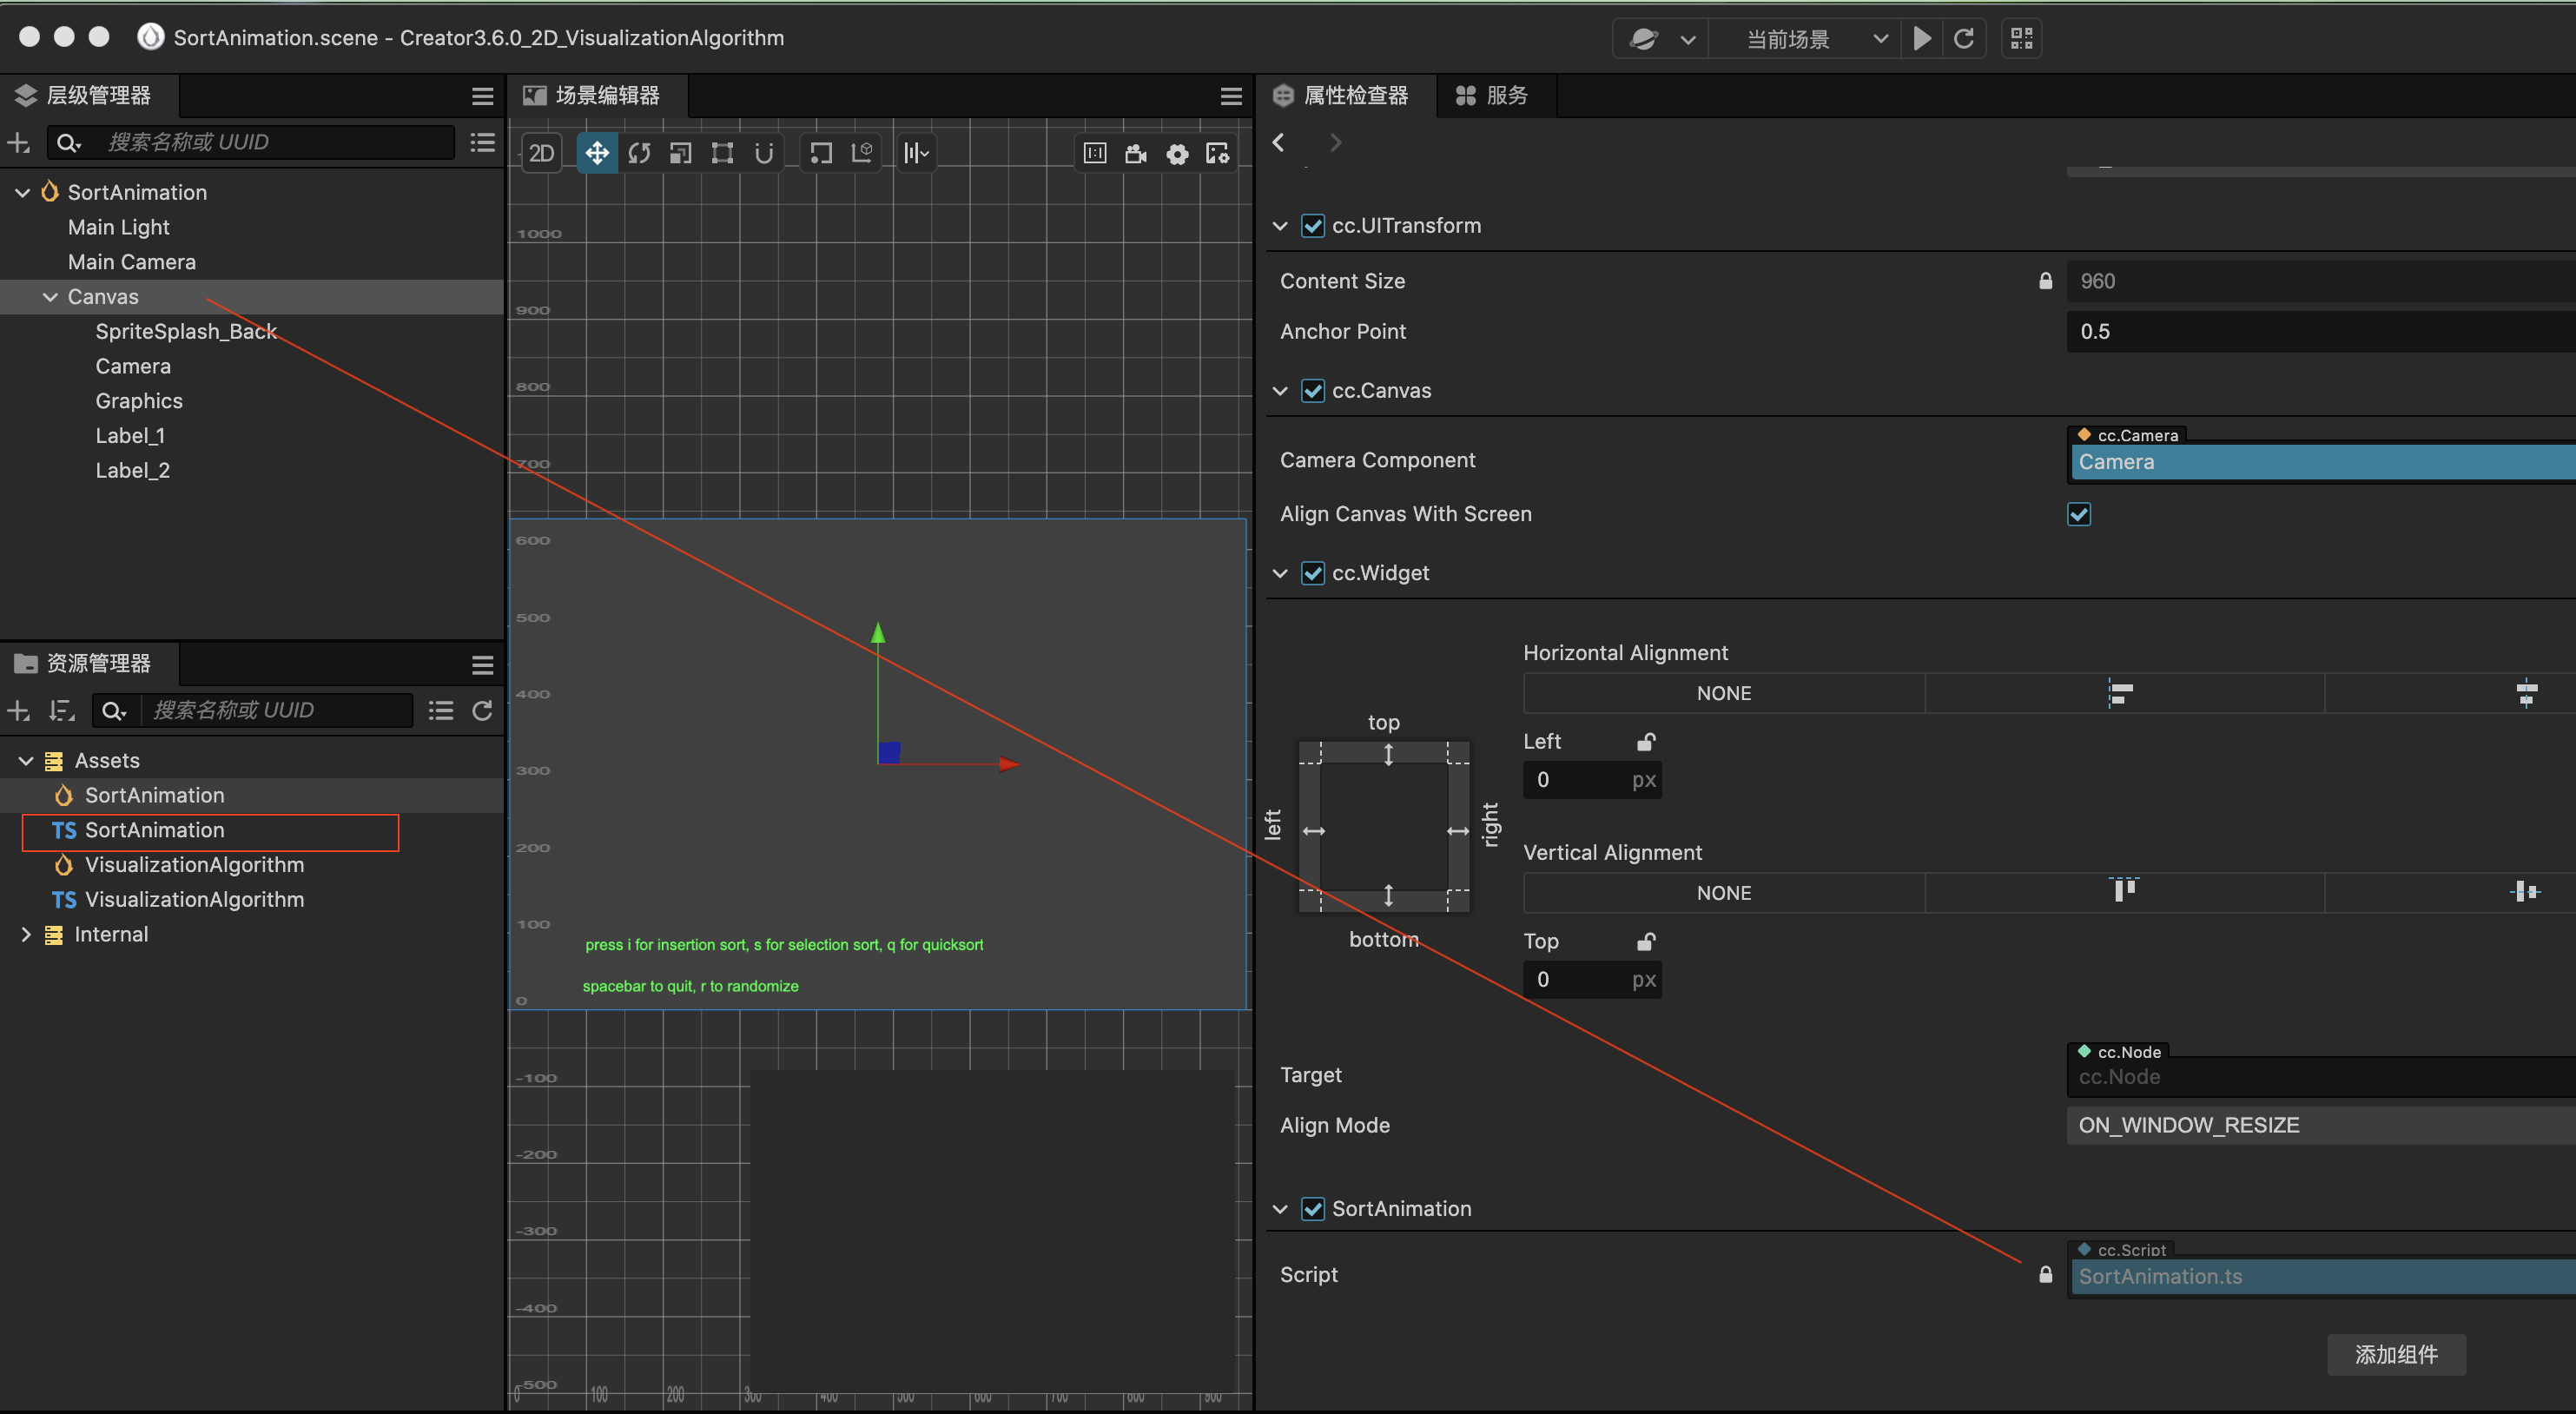This screenshot has height=1414, width=2576.
Task: Select the Rotate gizmo tool
Action: click(639, 153)
